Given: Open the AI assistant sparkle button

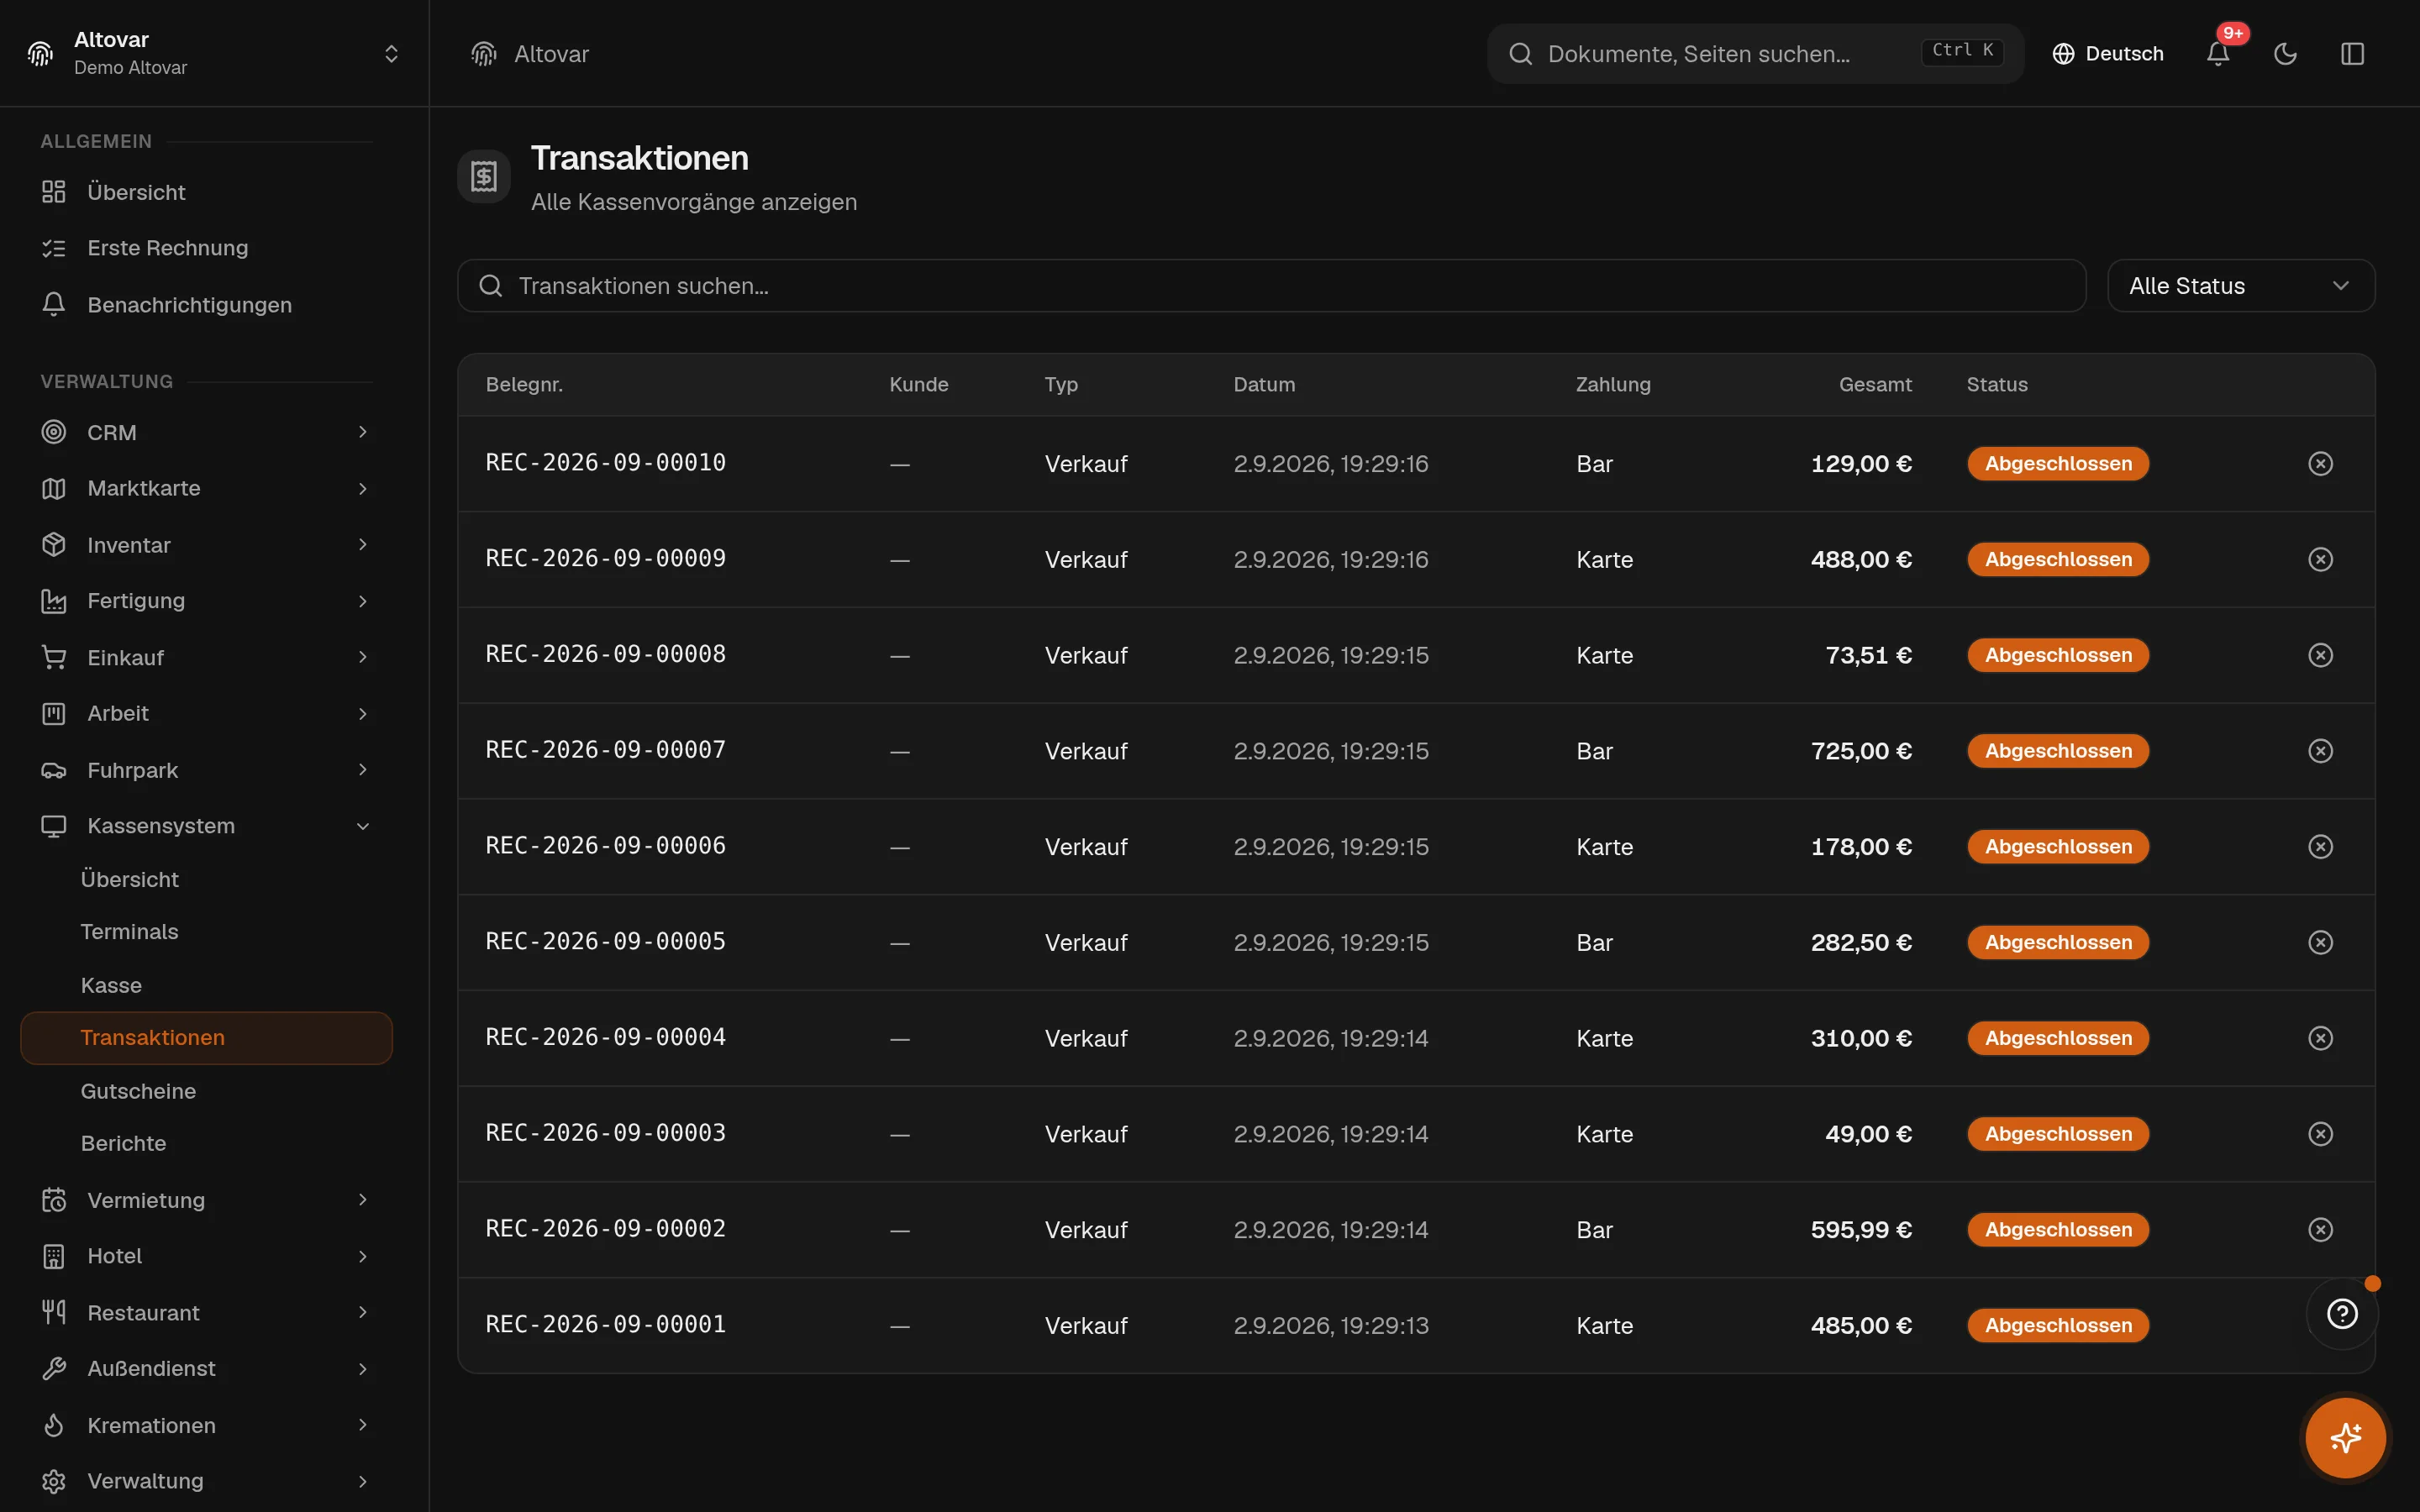Looking at the screenshot, I should click(x=2345, y=1438).
